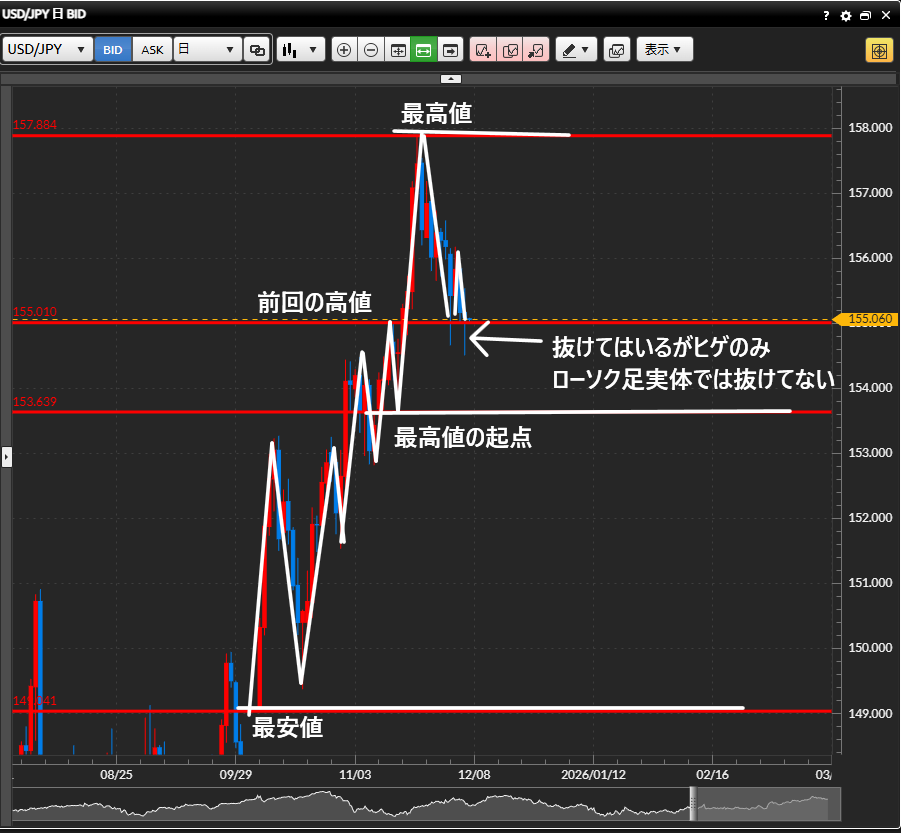This screenshot has width=901, height=833.
Task: Expand the candlestick chart type dropdown
Action: click(300, 50)
